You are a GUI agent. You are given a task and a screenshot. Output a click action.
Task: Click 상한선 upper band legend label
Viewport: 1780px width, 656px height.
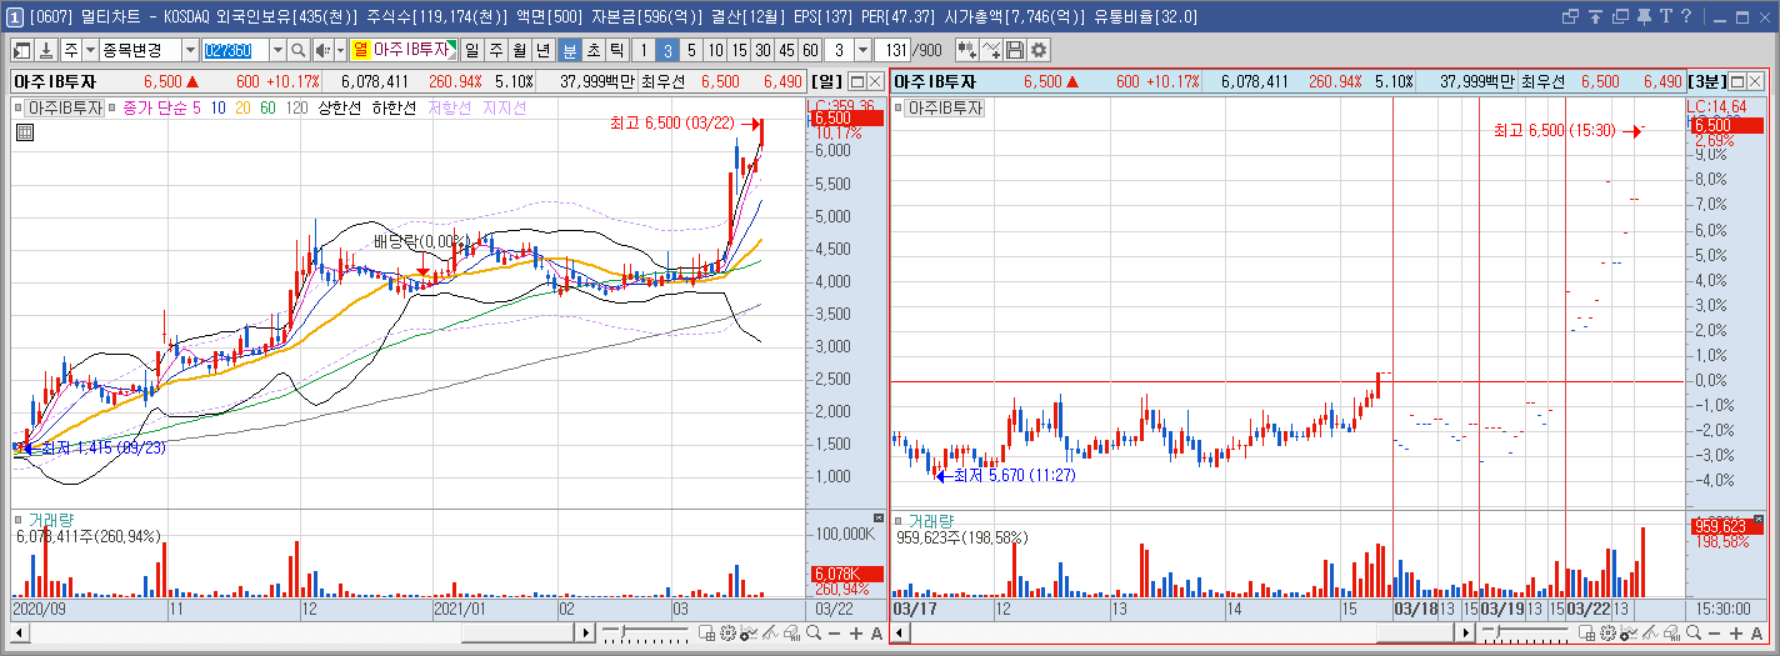339,108
